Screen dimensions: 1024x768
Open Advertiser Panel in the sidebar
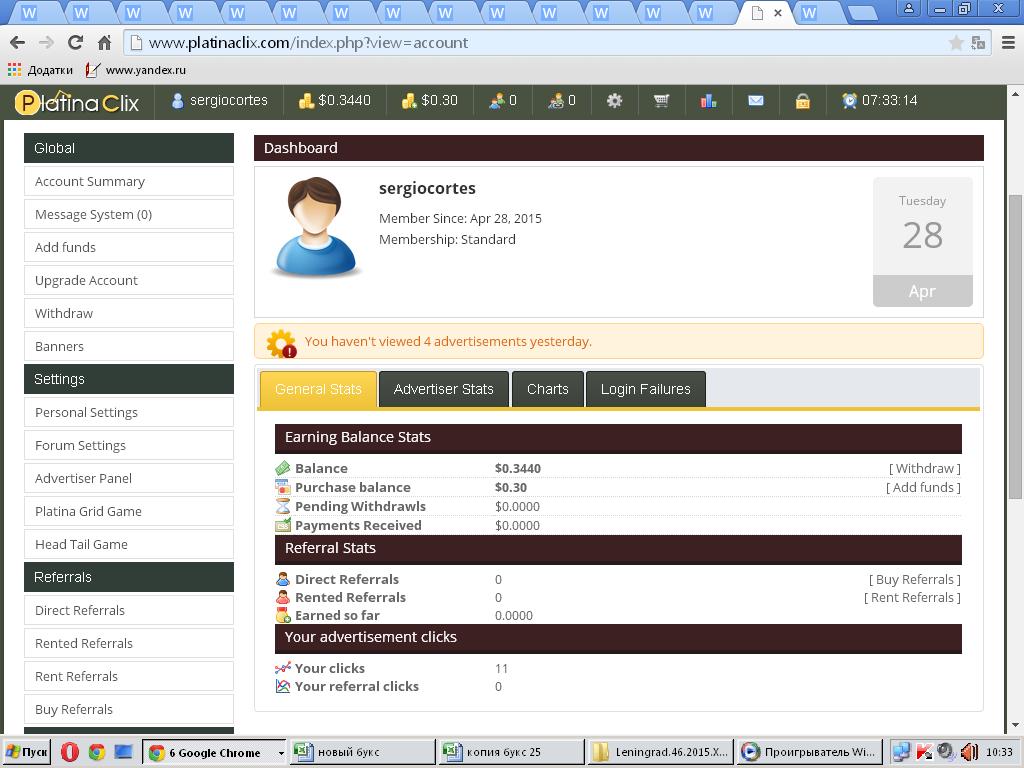(129, 479)
